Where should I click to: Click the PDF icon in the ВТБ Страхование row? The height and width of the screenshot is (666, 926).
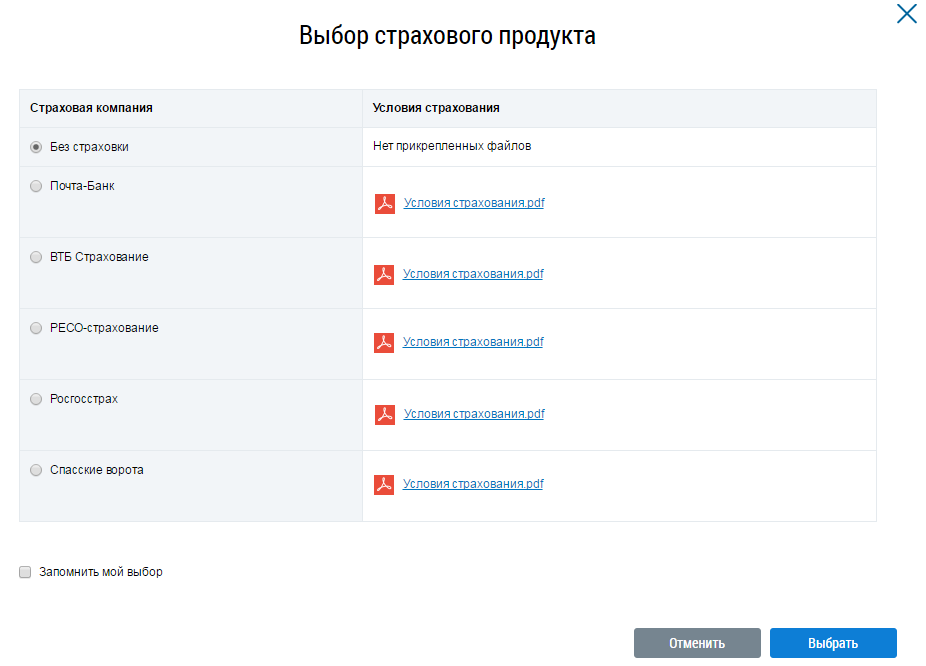pyautogui.click(x=384, y=275)
